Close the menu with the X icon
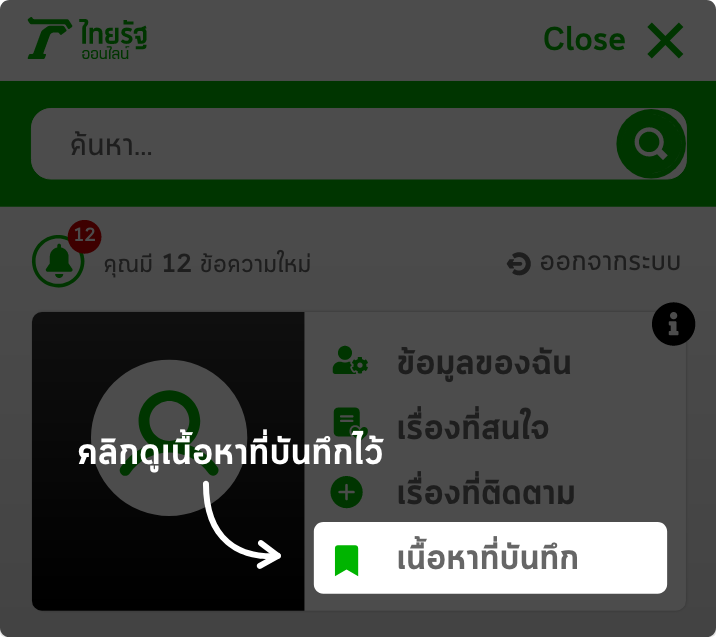The height and width of the screenshot is (638, 716). (x=665, y=40)
